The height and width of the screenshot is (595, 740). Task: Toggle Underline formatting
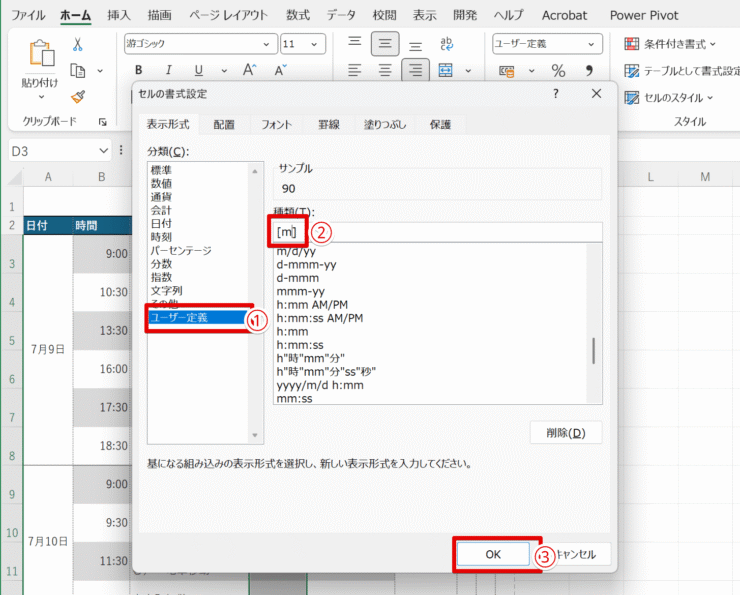pyautogui.click(x=199, y=70)
